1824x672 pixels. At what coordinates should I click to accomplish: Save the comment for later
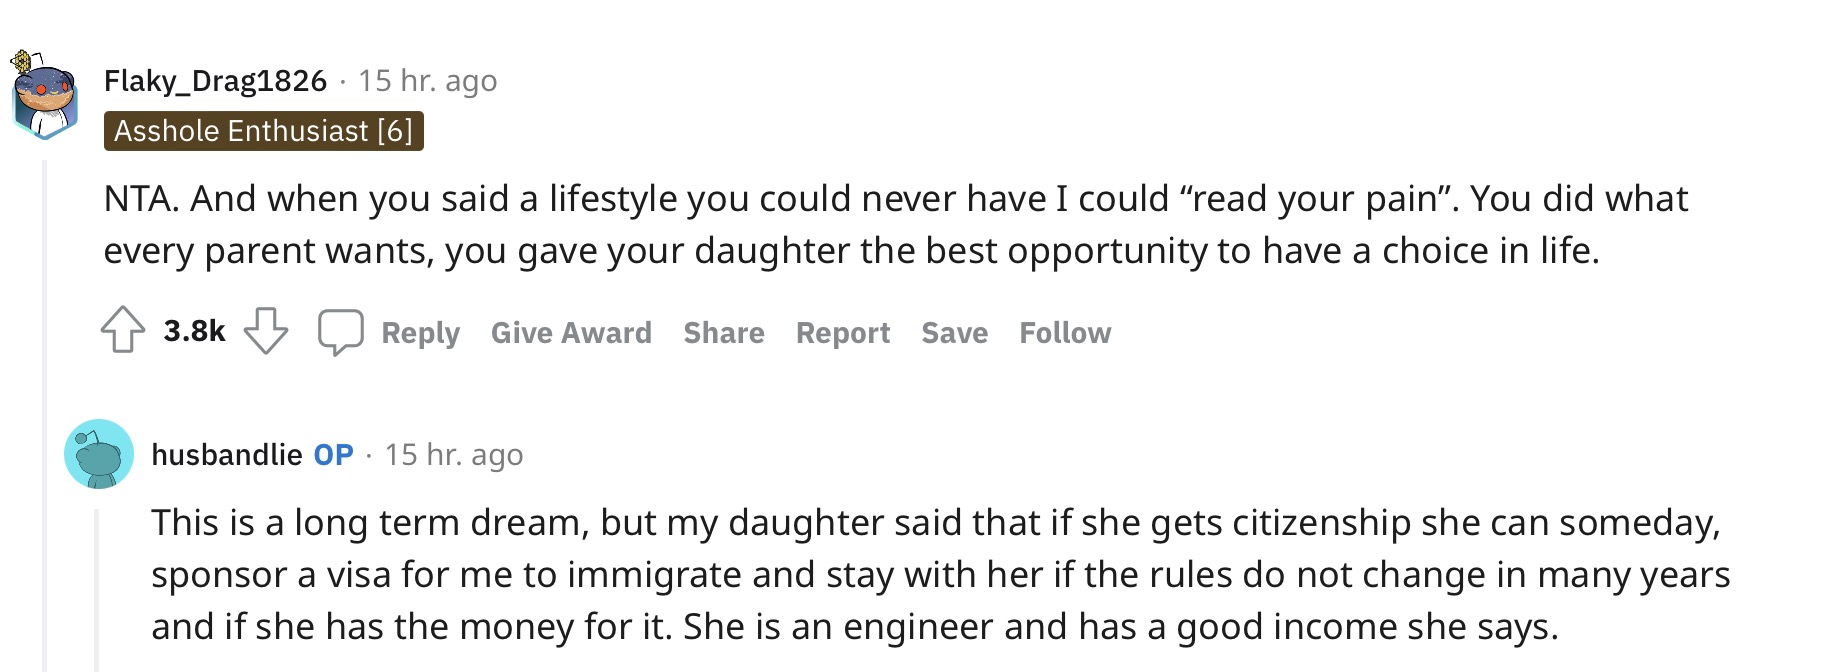pos(955,333)
